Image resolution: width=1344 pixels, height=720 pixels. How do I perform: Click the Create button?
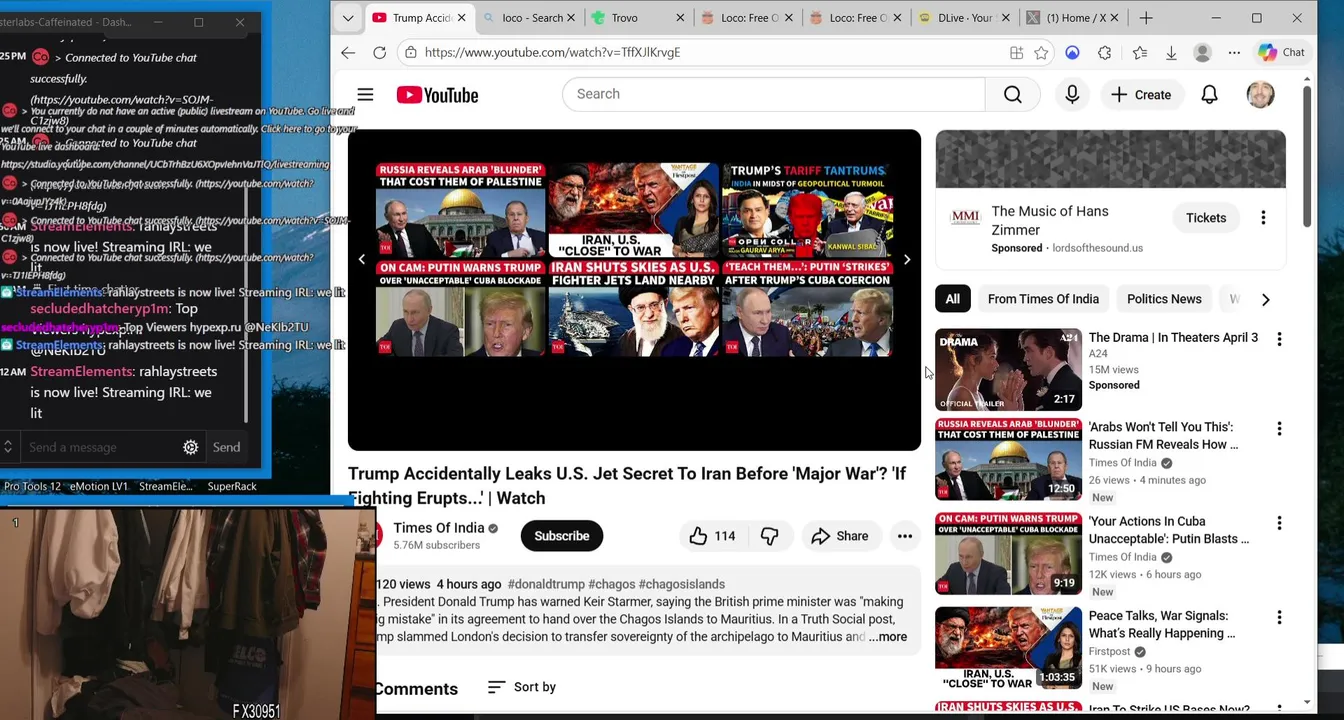[1141, 95]
